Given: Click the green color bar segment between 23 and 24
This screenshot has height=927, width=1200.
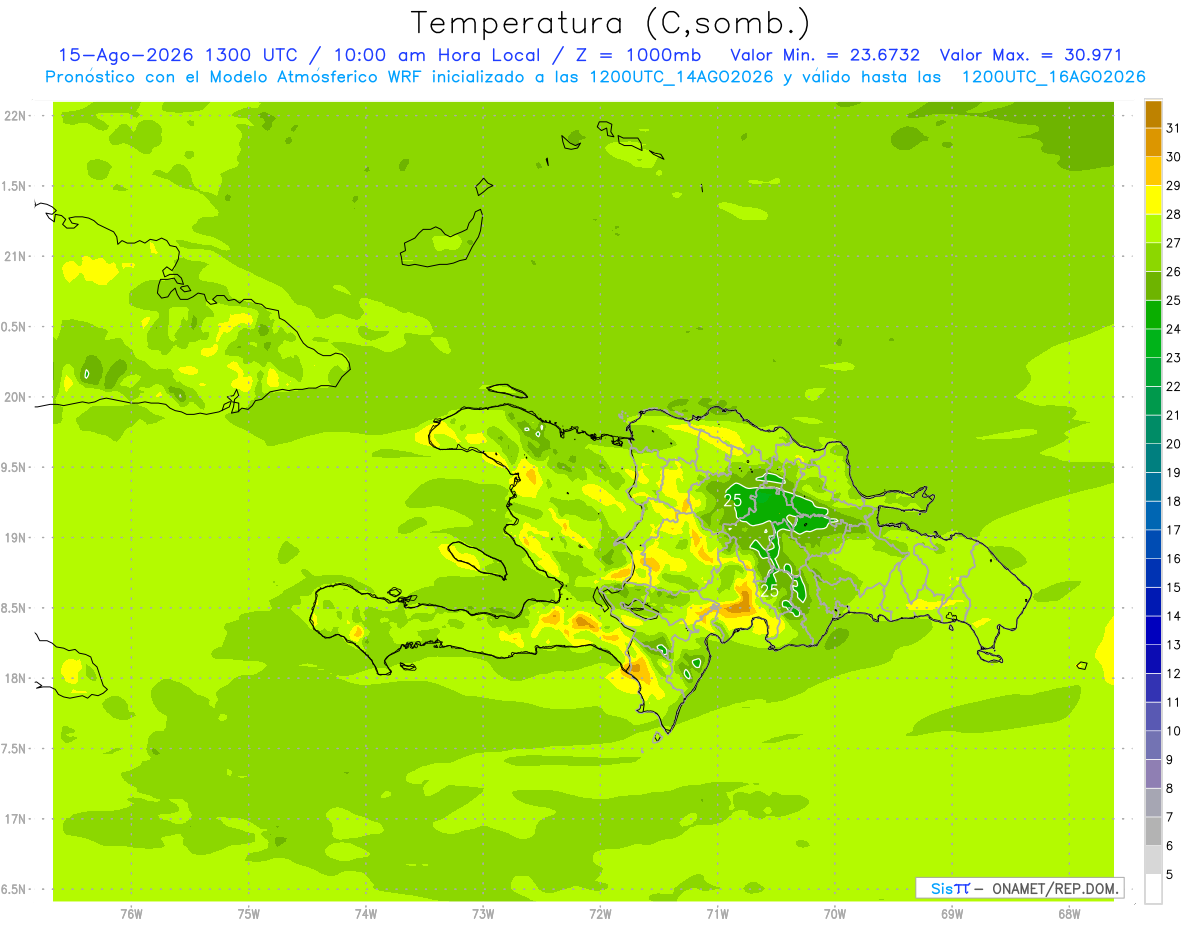Looking at the screenshot, I should [x=1153, y=343].
